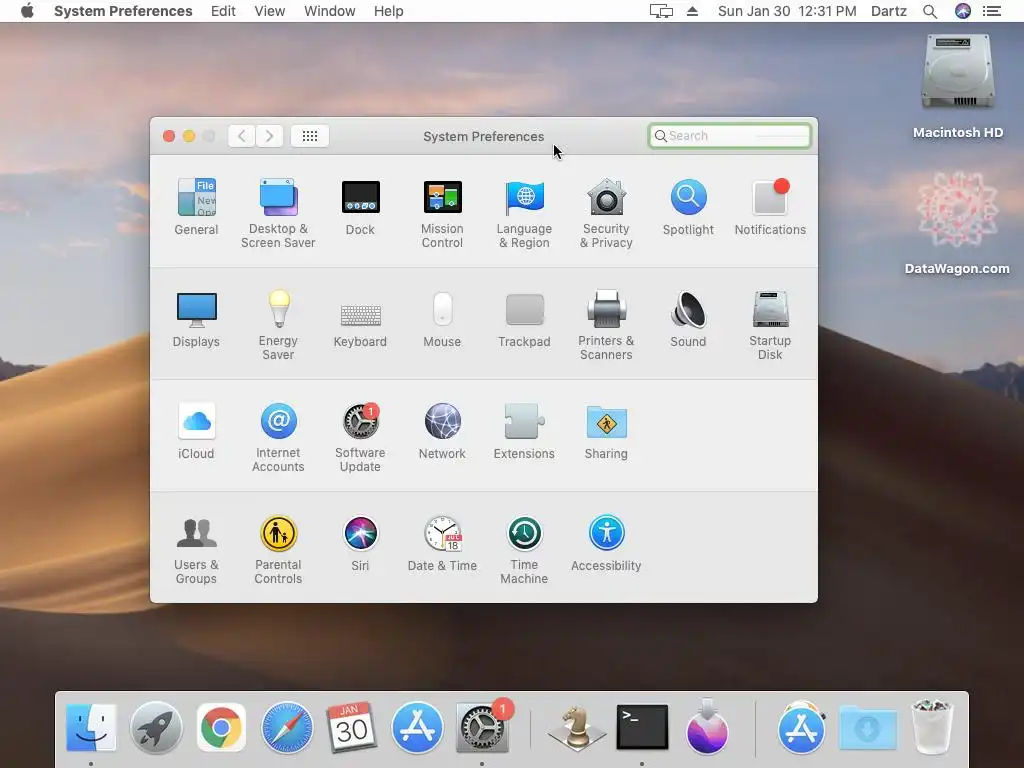1024x768 pixels.
Task: Open Launchpad from the Dock
Action: (x=156, y=727)
